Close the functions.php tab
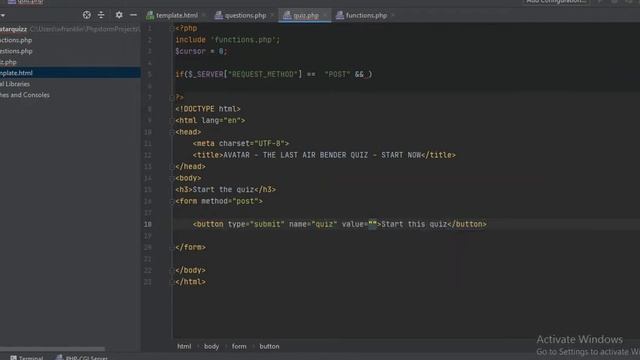This screenshot has width=640, height=360. [393, 16]
